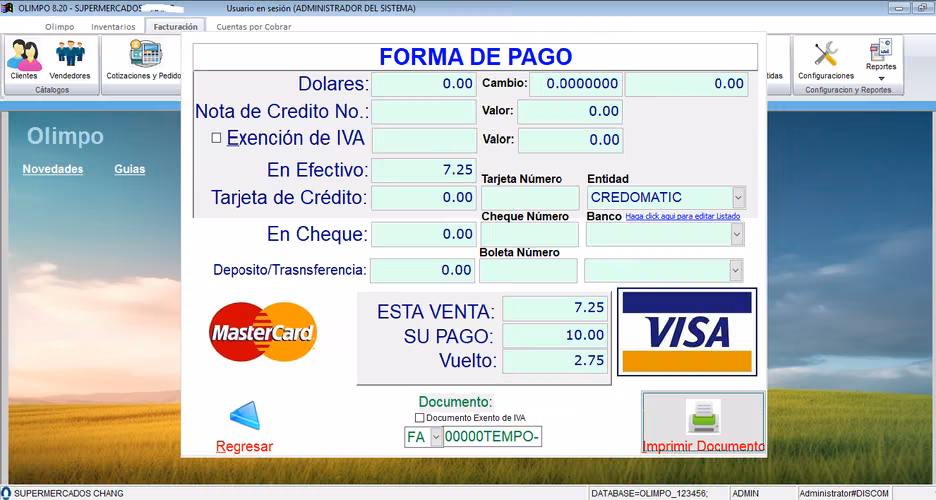Click the MasterCard logo
This screenshot has height=500, width=936.
pyautogui.click(x=263, y=332)
